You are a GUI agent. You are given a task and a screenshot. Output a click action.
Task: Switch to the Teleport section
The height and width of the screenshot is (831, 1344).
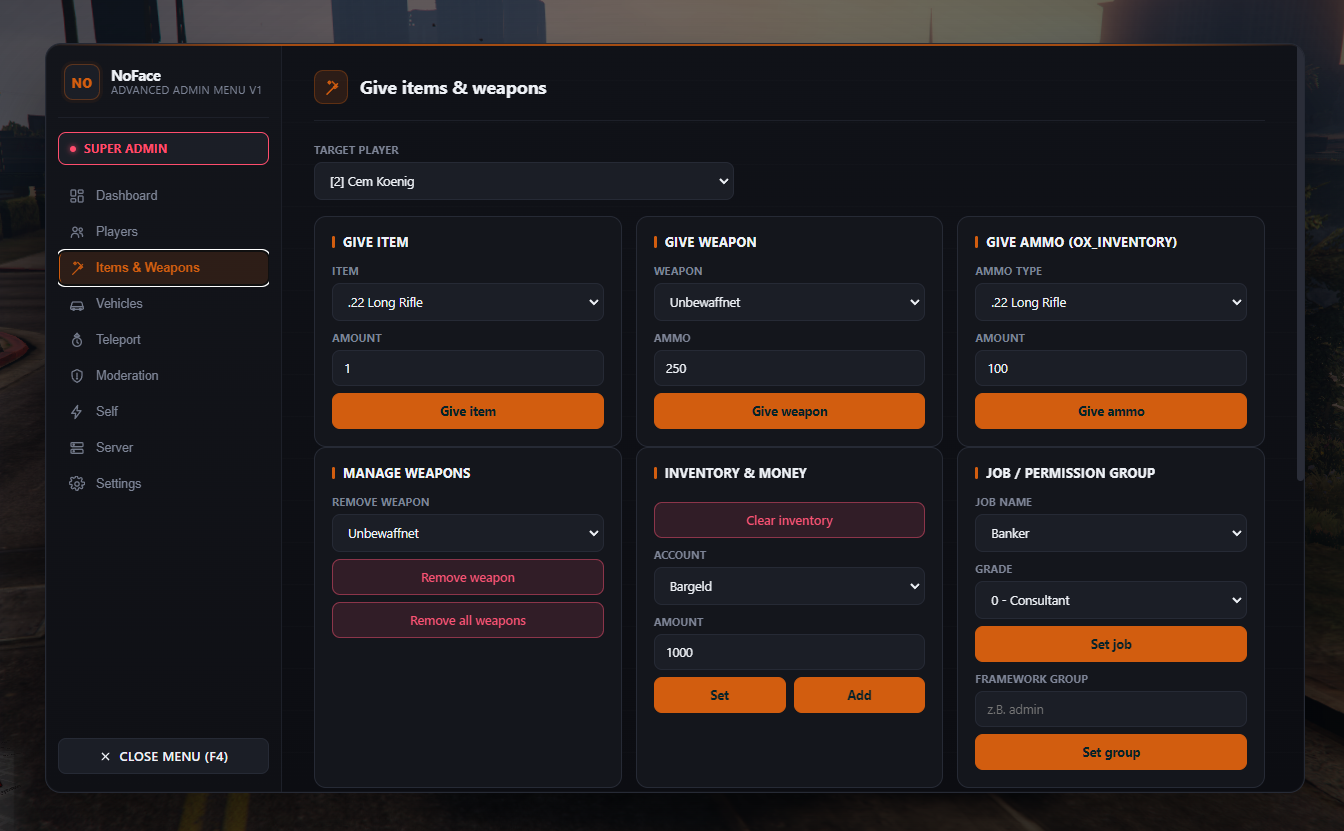click(163, 340)
